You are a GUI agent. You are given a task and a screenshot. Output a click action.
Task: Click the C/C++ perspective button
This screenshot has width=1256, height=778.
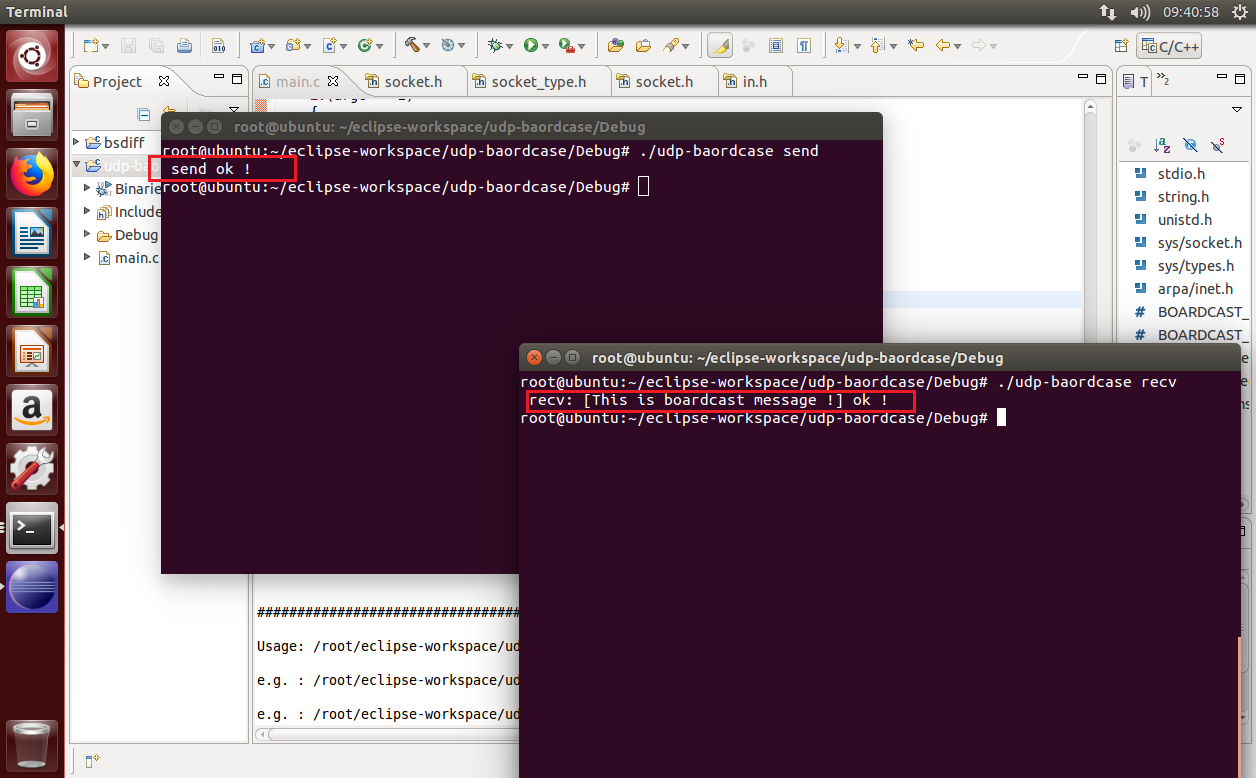(x=1169, y=45)
